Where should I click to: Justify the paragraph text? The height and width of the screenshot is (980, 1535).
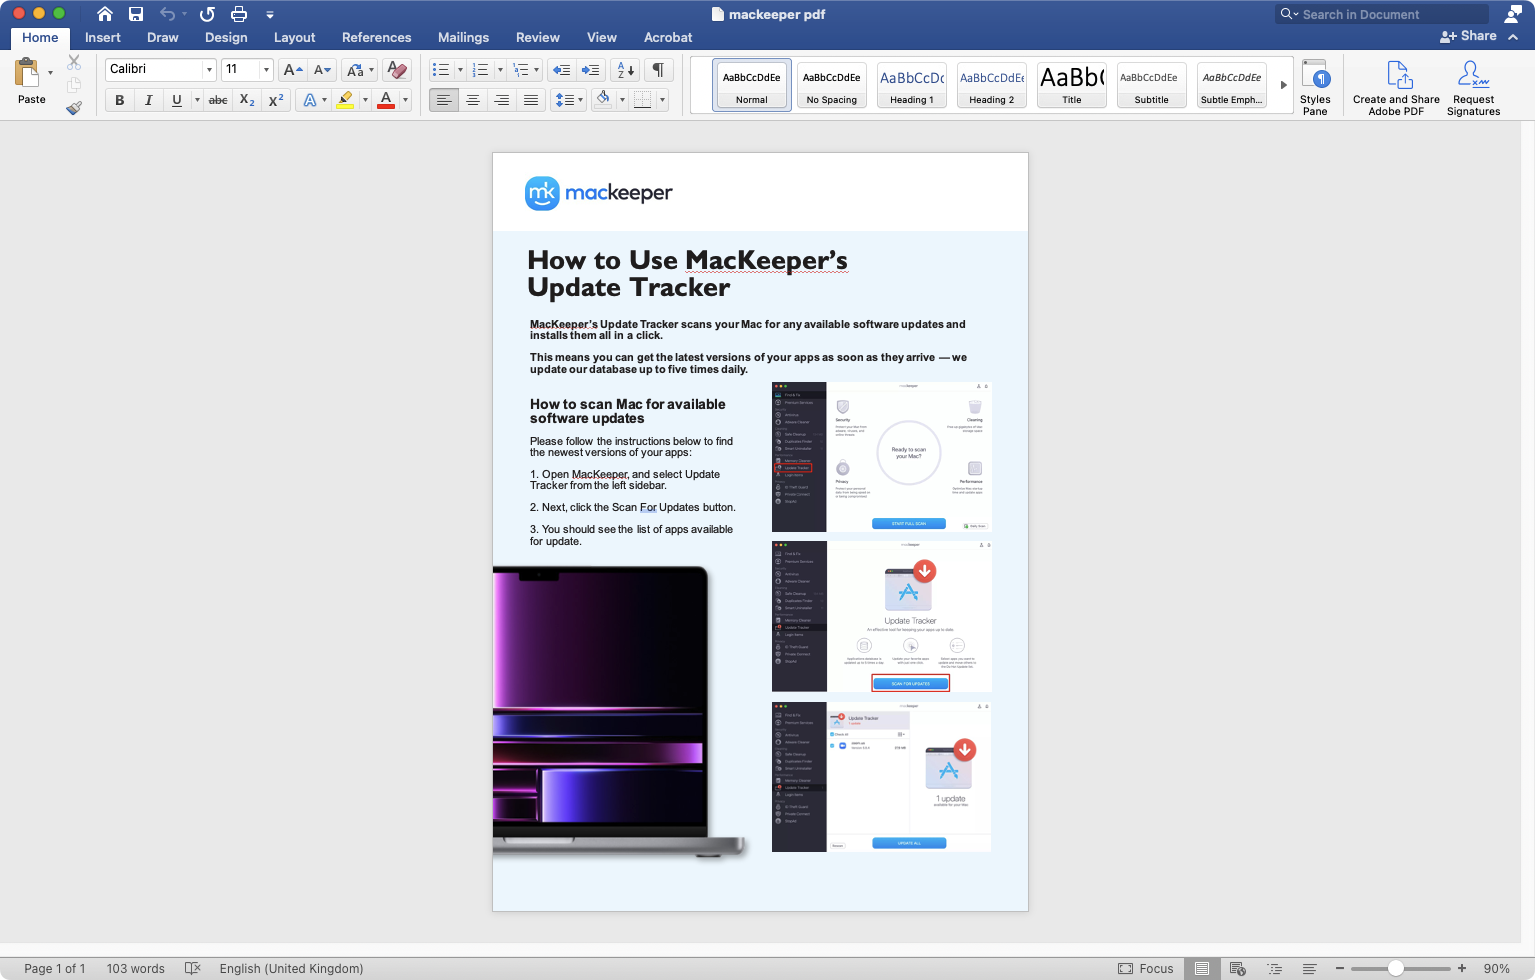click(531, 100)
